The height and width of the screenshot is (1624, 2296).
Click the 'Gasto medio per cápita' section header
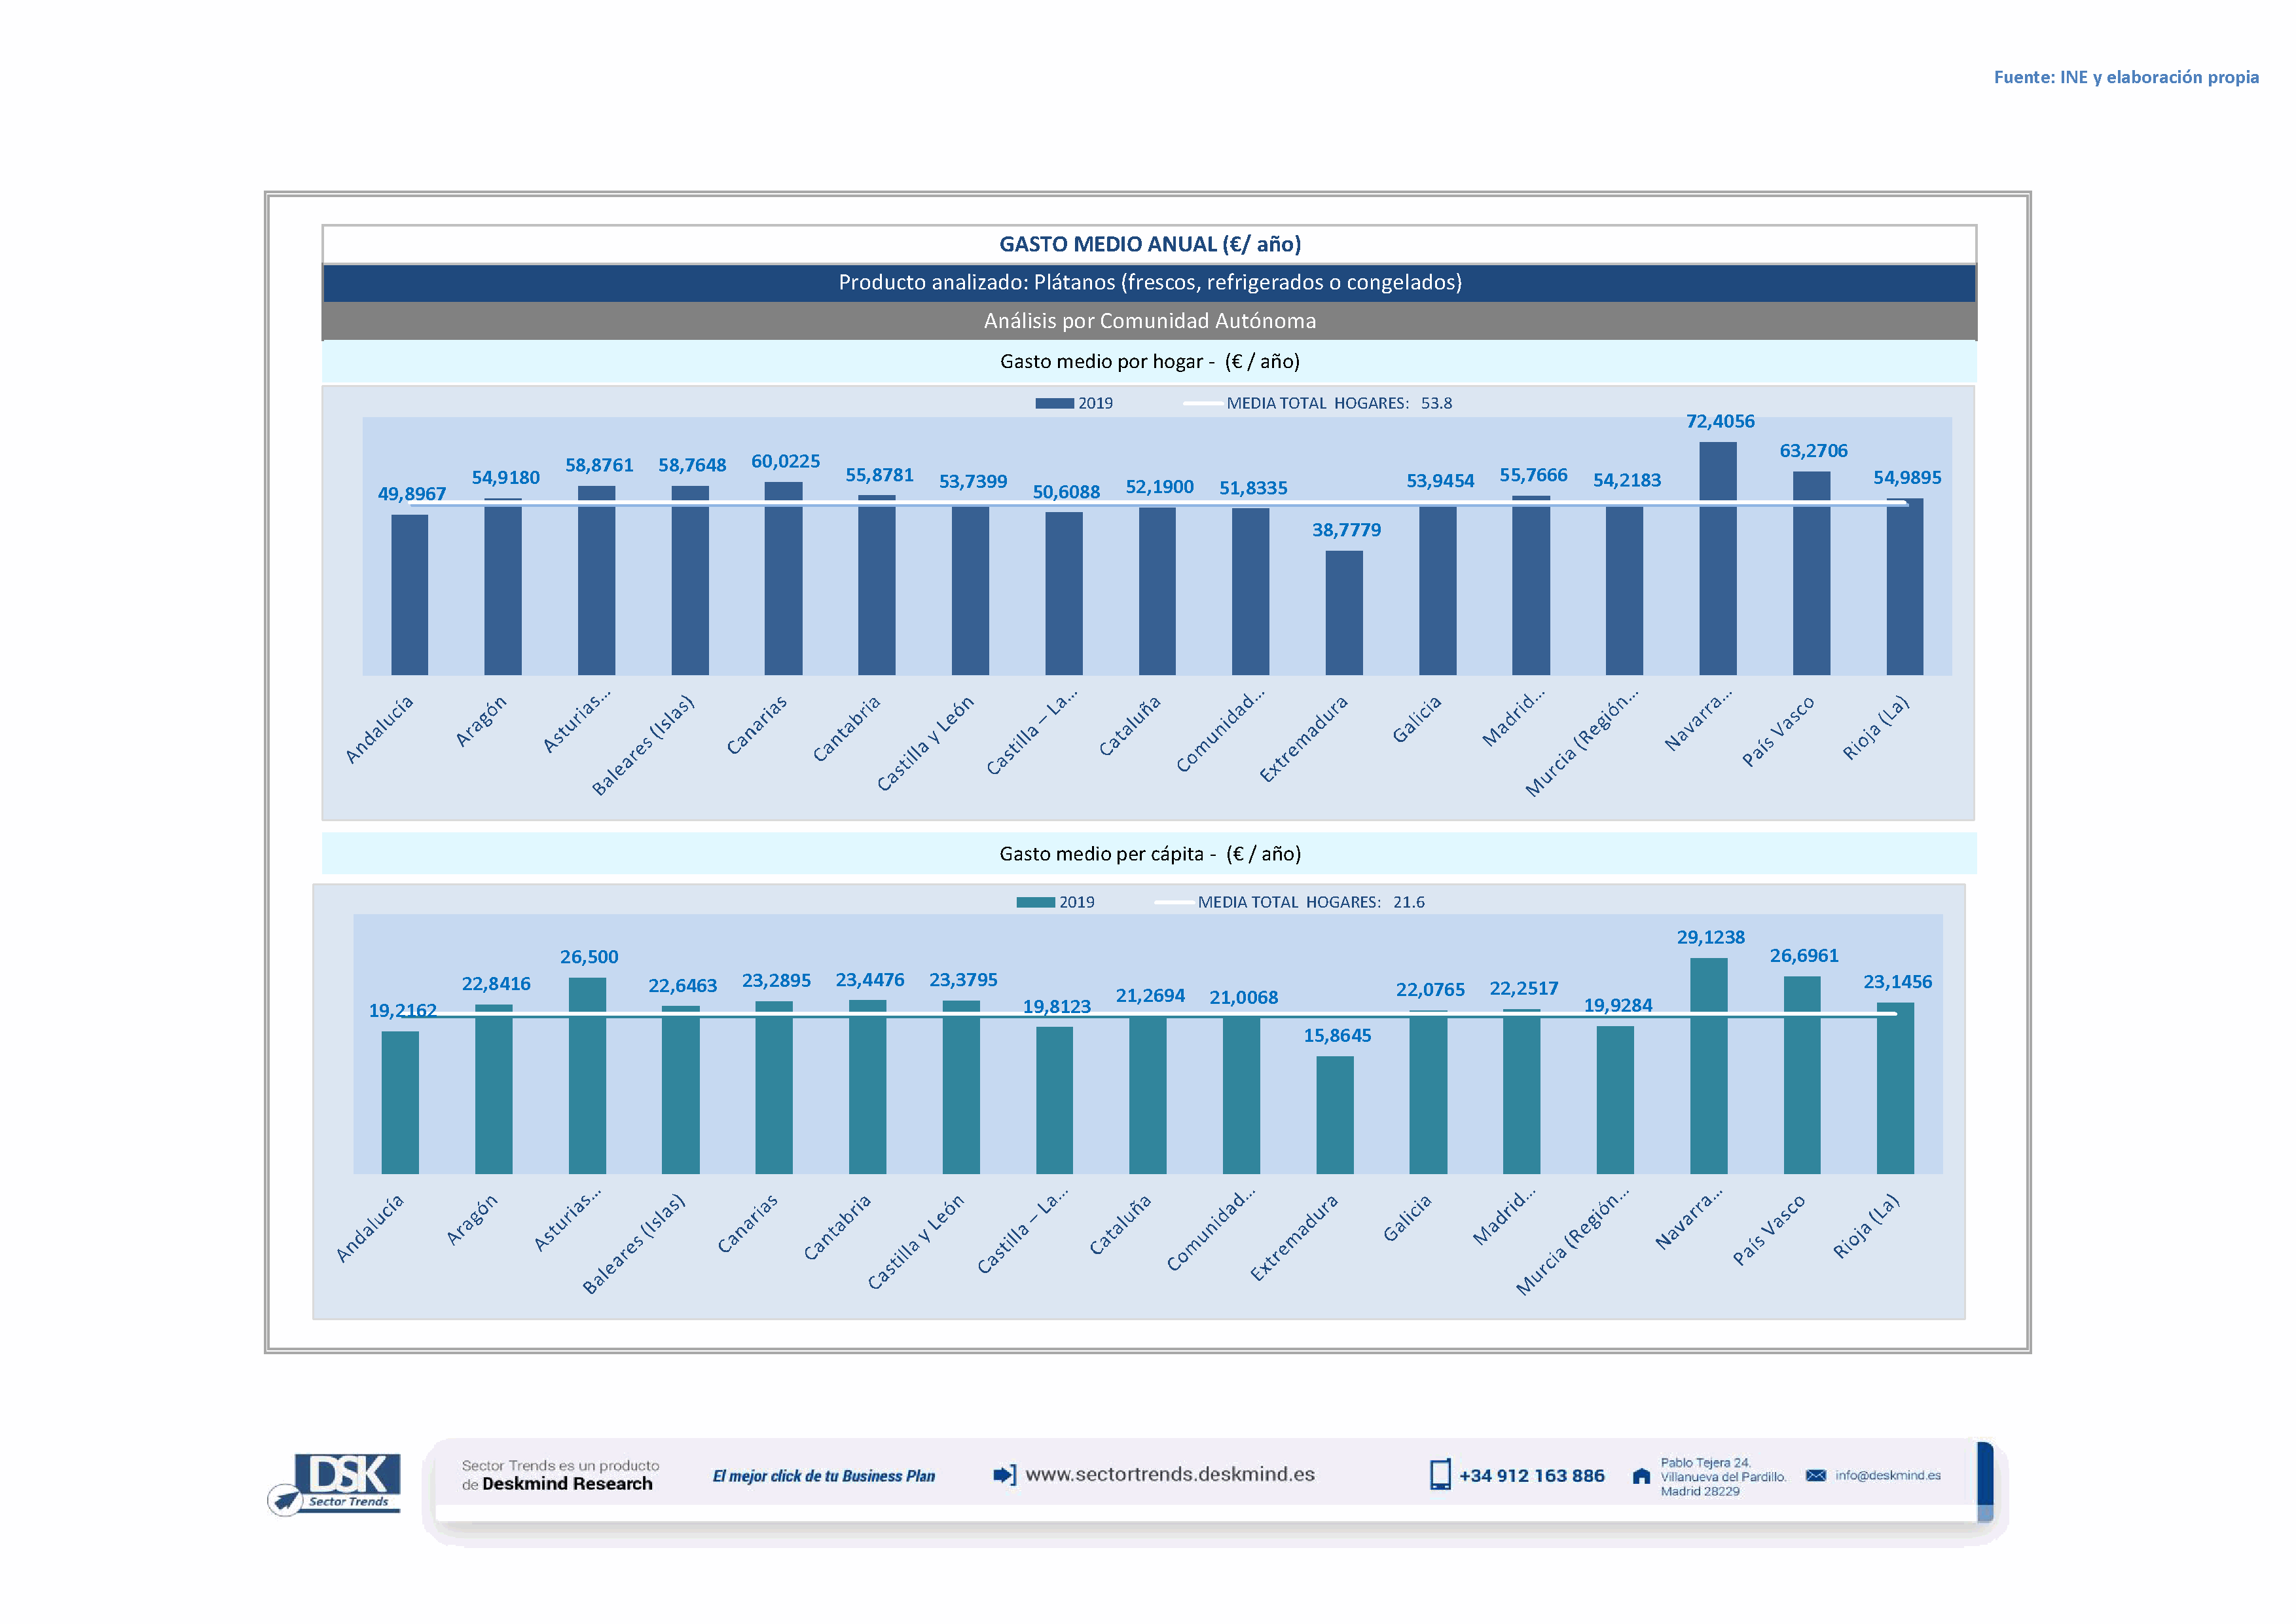(x=1149, y=853)
